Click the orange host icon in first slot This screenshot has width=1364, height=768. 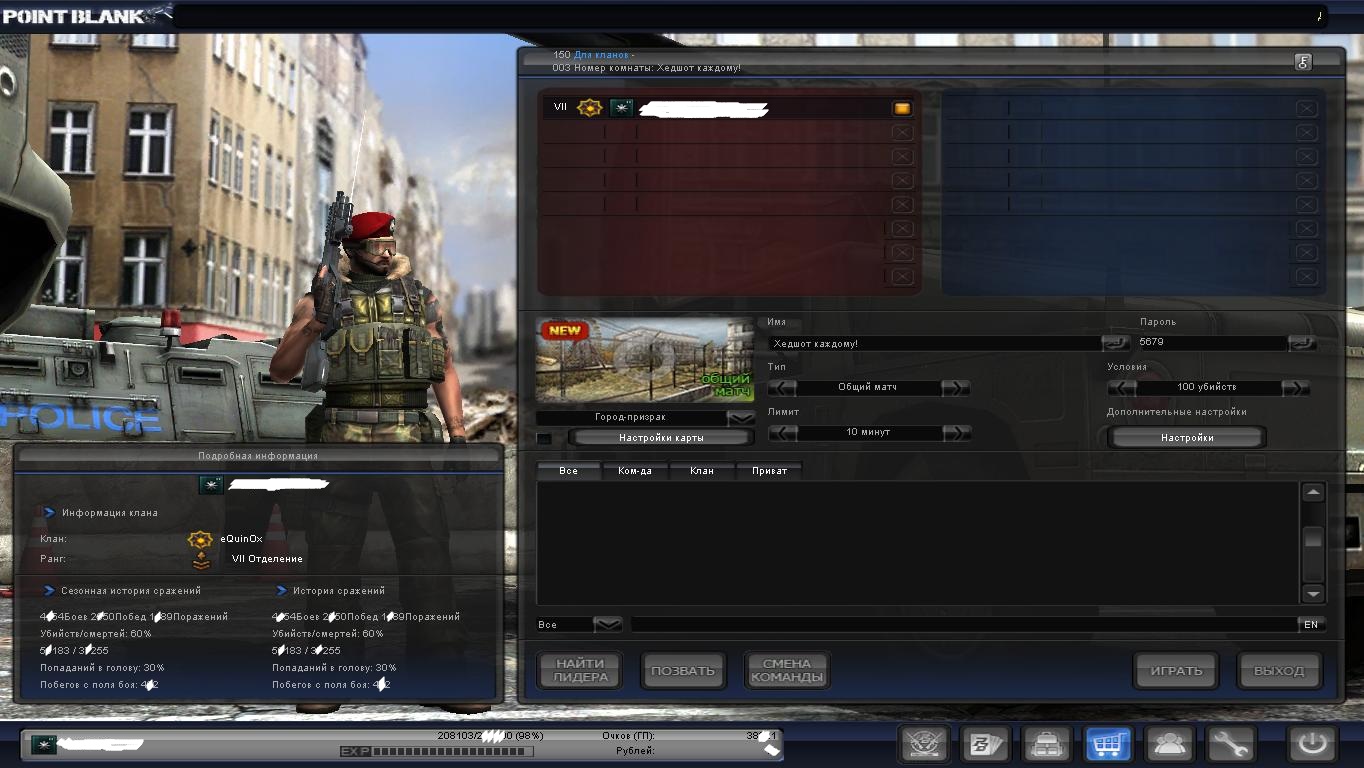tap(901, 108)
